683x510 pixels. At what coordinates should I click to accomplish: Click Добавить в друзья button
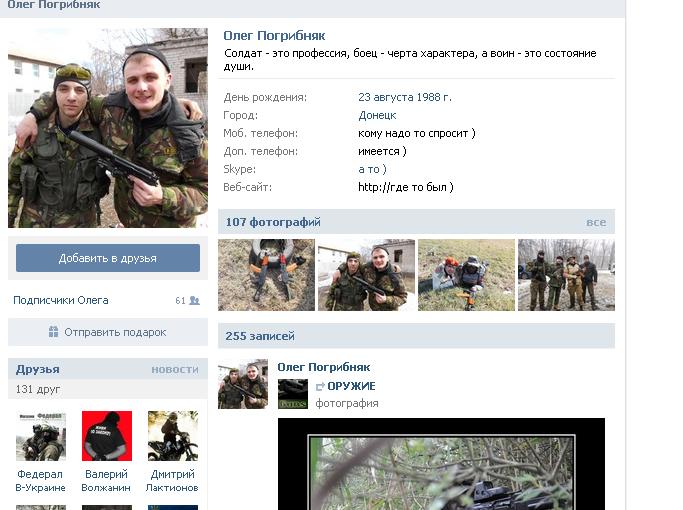point(108,258)
